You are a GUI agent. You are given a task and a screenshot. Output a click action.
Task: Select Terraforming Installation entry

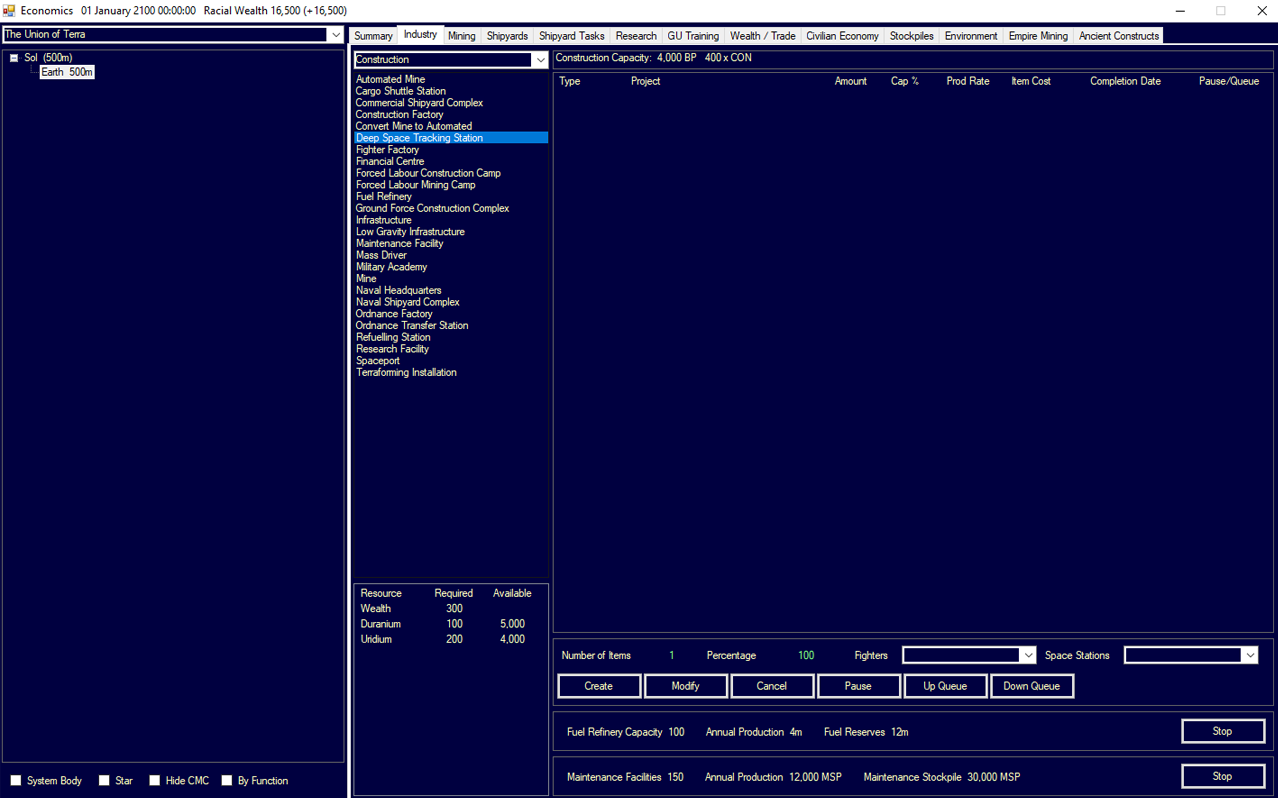click(x=407, y=373)
